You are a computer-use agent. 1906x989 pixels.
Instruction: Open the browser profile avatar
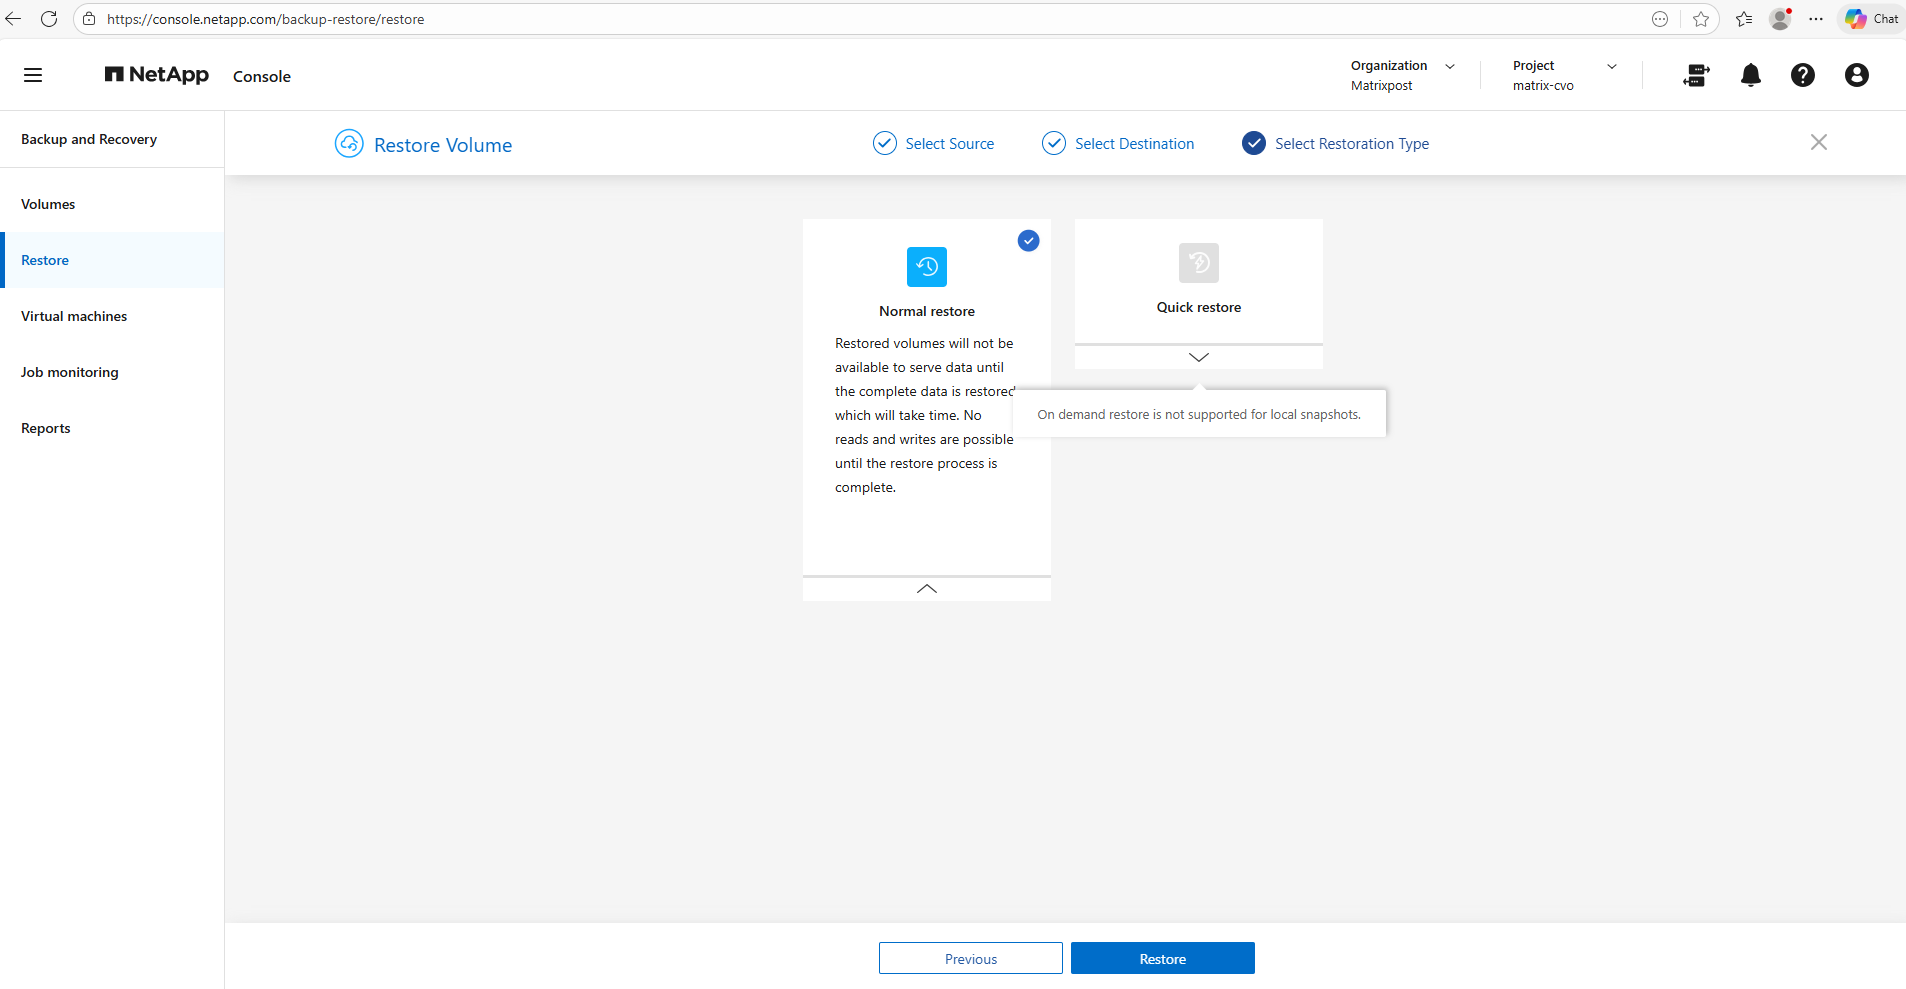coord(1780,19)
